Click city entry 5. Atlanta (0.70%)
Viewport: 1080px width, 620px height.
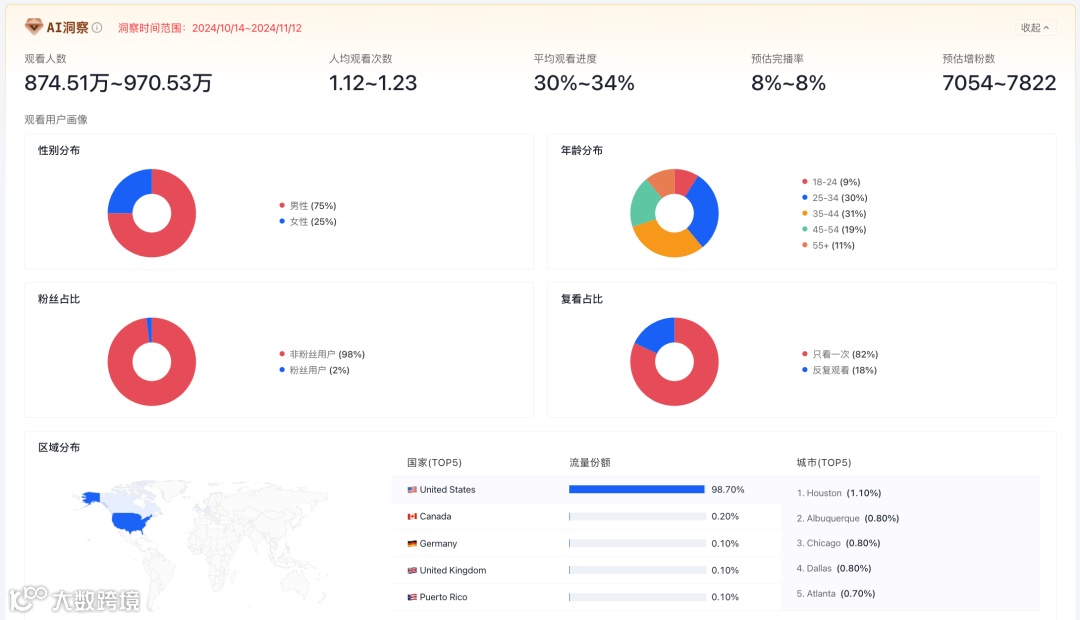pos(835,594)
